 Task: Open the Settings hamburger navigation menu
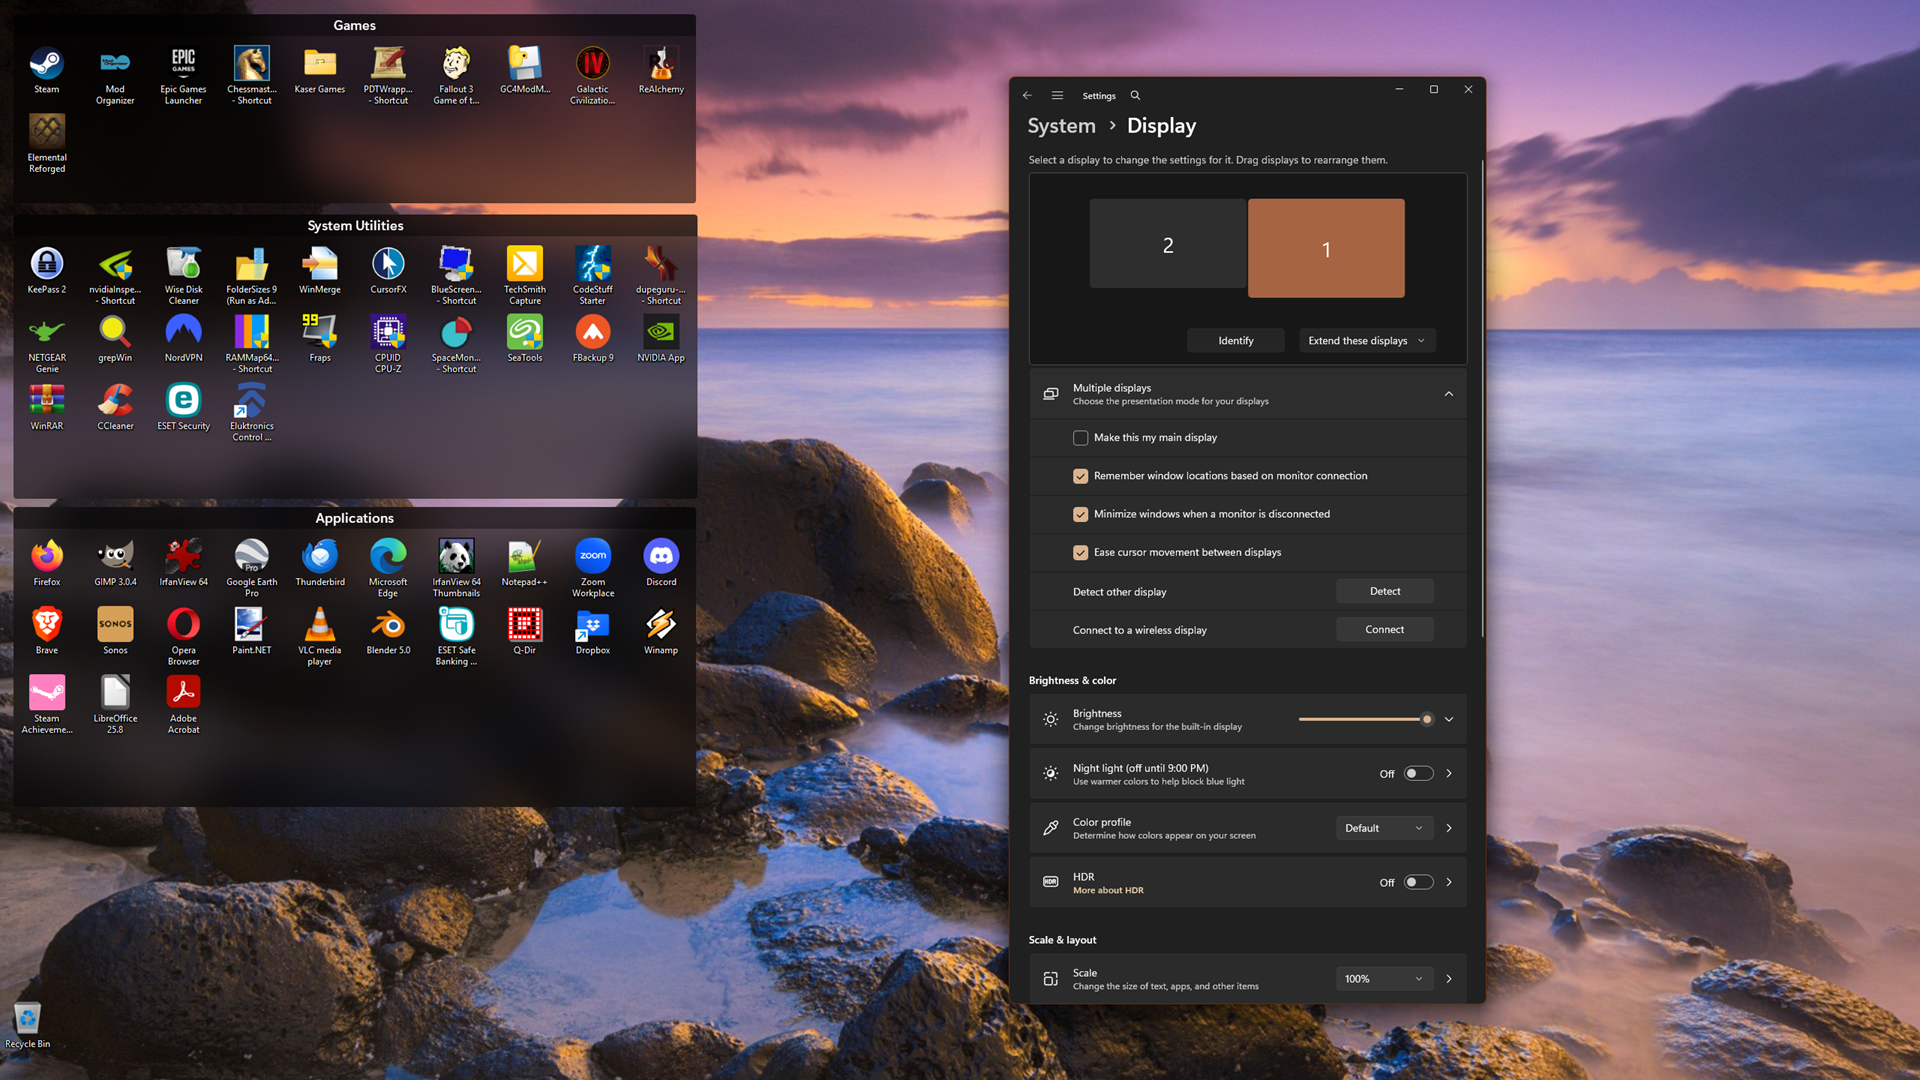(1057, 96)
